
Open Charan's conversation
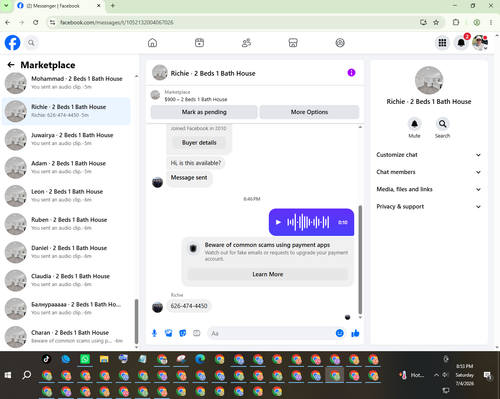click(67, 337)
